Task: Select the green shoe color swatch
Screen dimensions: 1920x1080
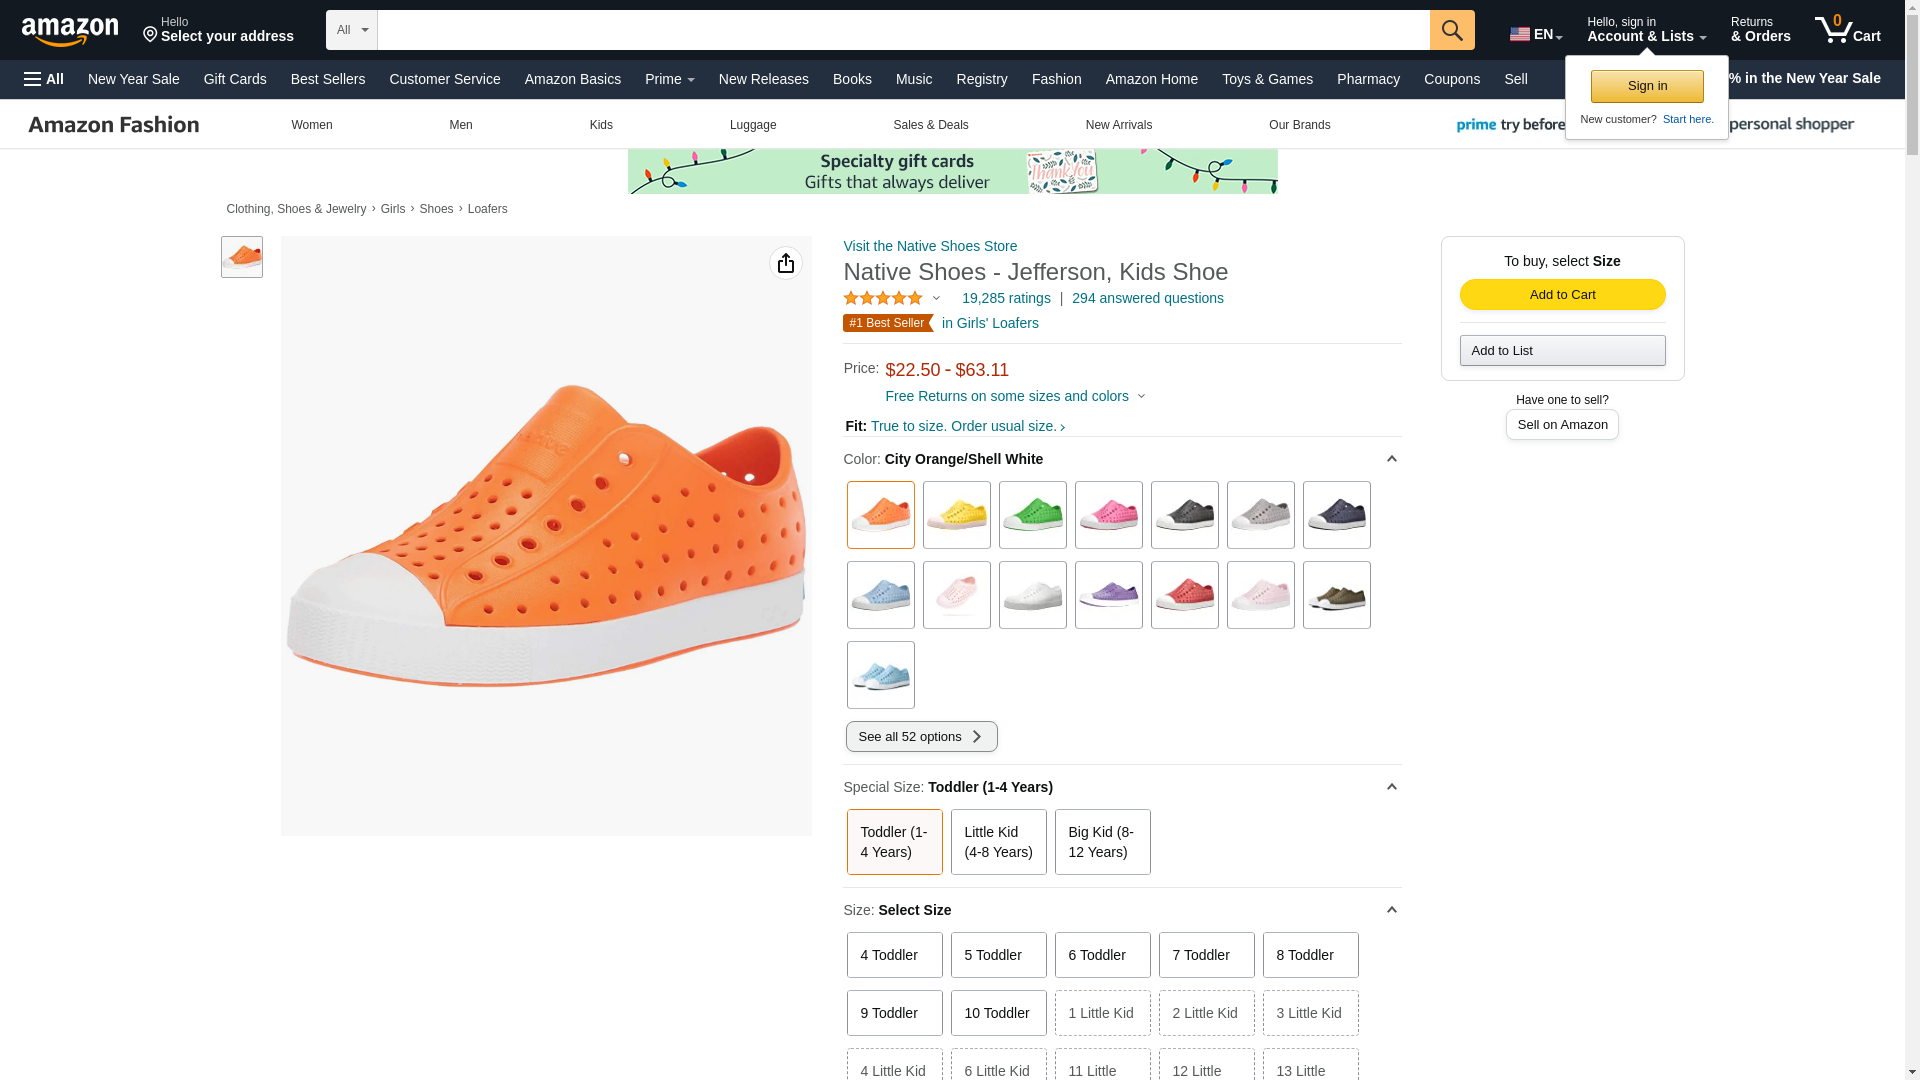Action: pos(1032,515)
